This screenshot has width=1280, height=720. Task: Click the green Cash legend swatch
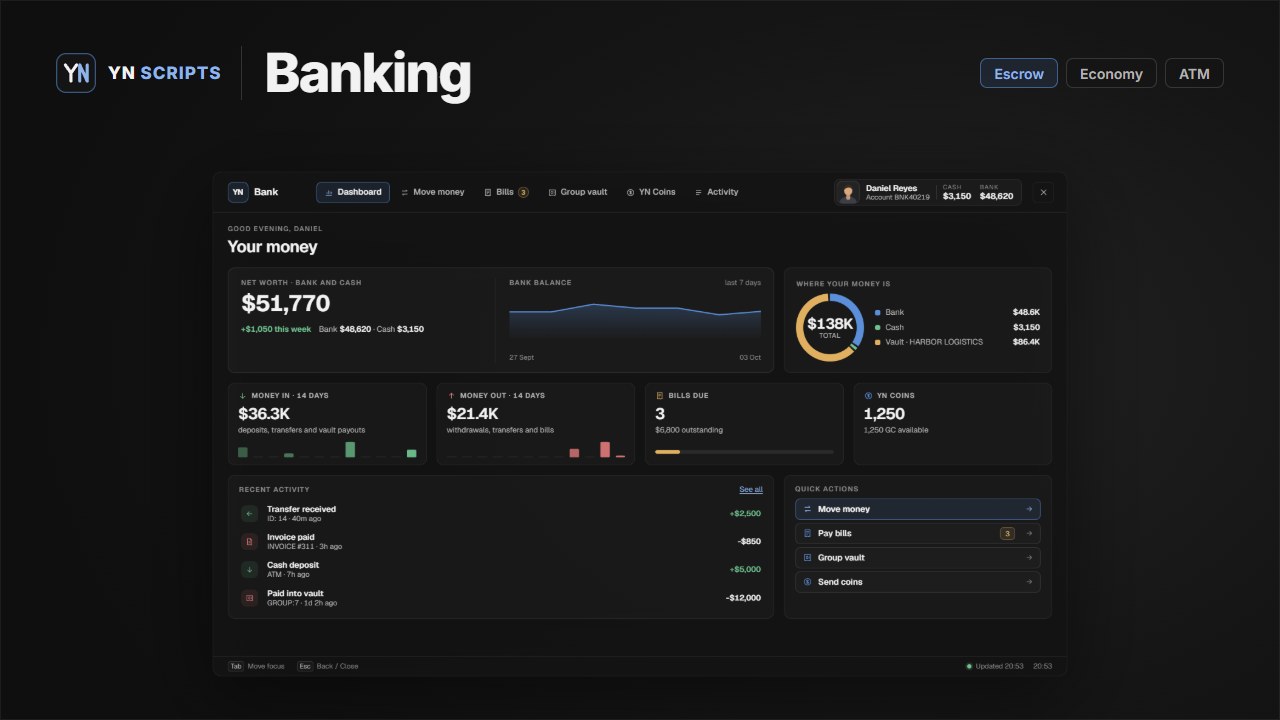pyautogui.click(x=877, y=327)
